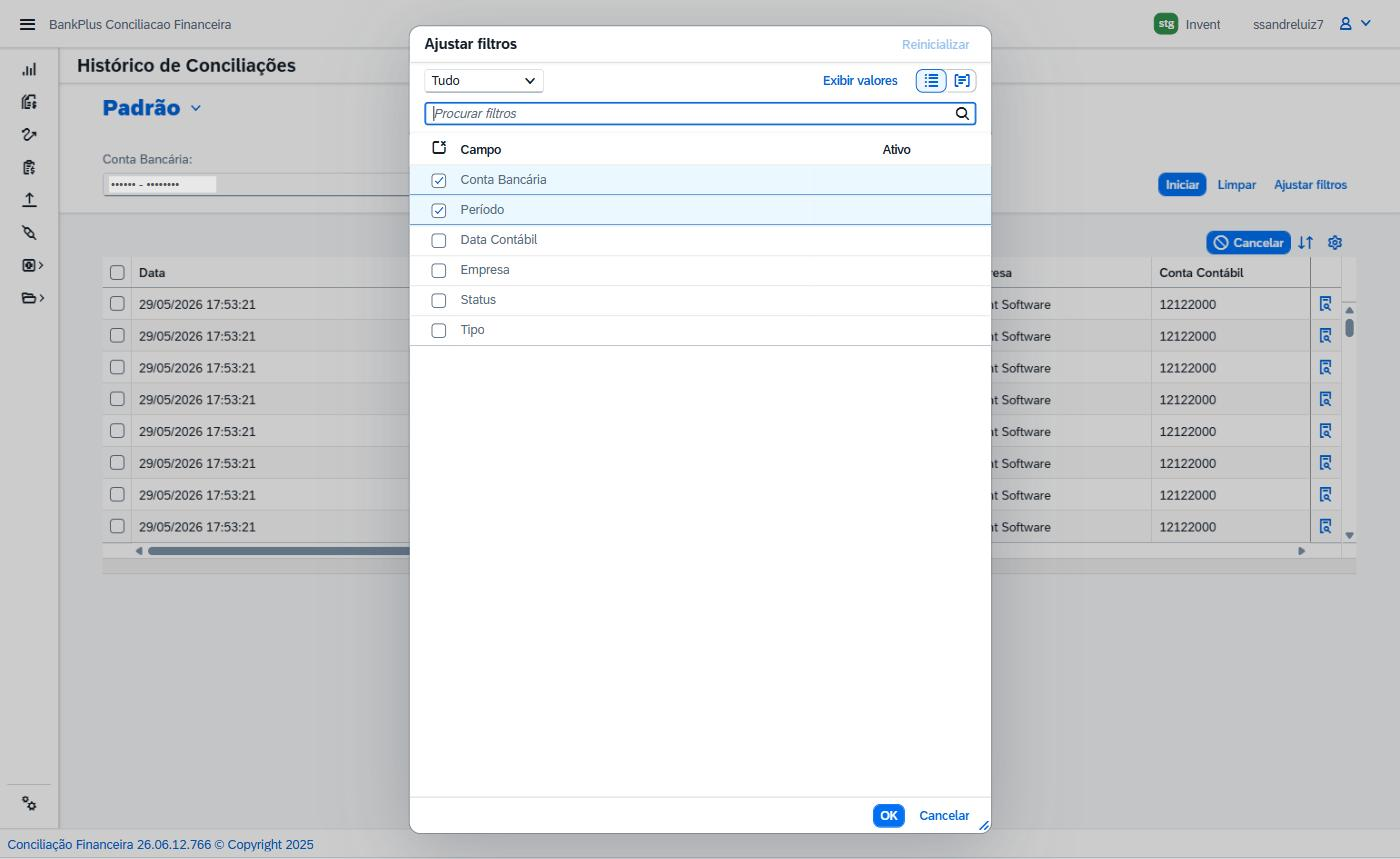
Task: Click the search magnifier in Procurar filtros
Action: click(x=962, y=114)
